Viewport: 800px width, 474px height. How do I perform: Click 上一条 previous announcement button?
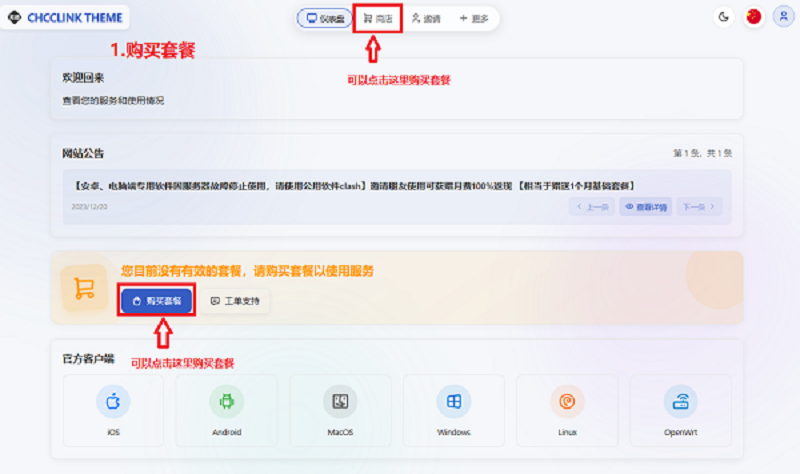[x=591, y=207]
